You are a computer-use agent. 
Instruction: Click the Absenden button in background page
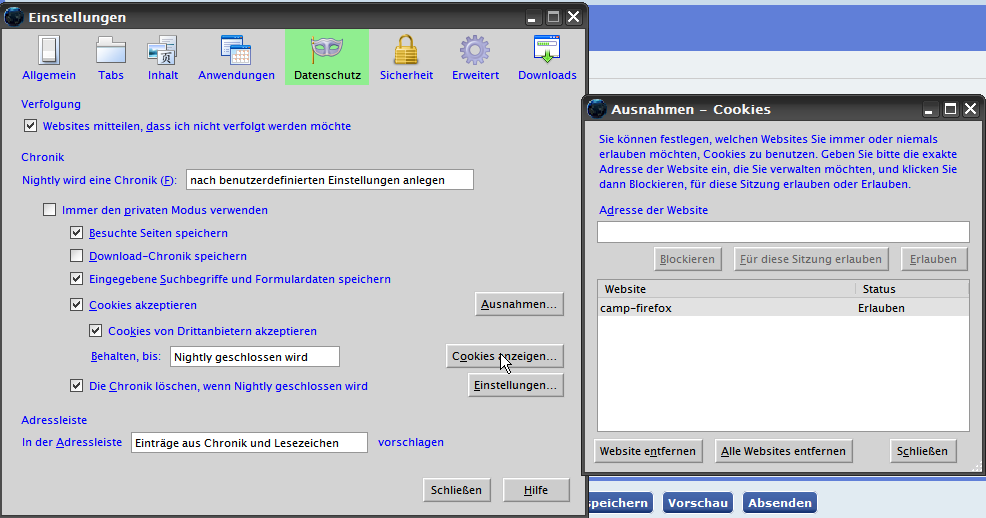780,503
